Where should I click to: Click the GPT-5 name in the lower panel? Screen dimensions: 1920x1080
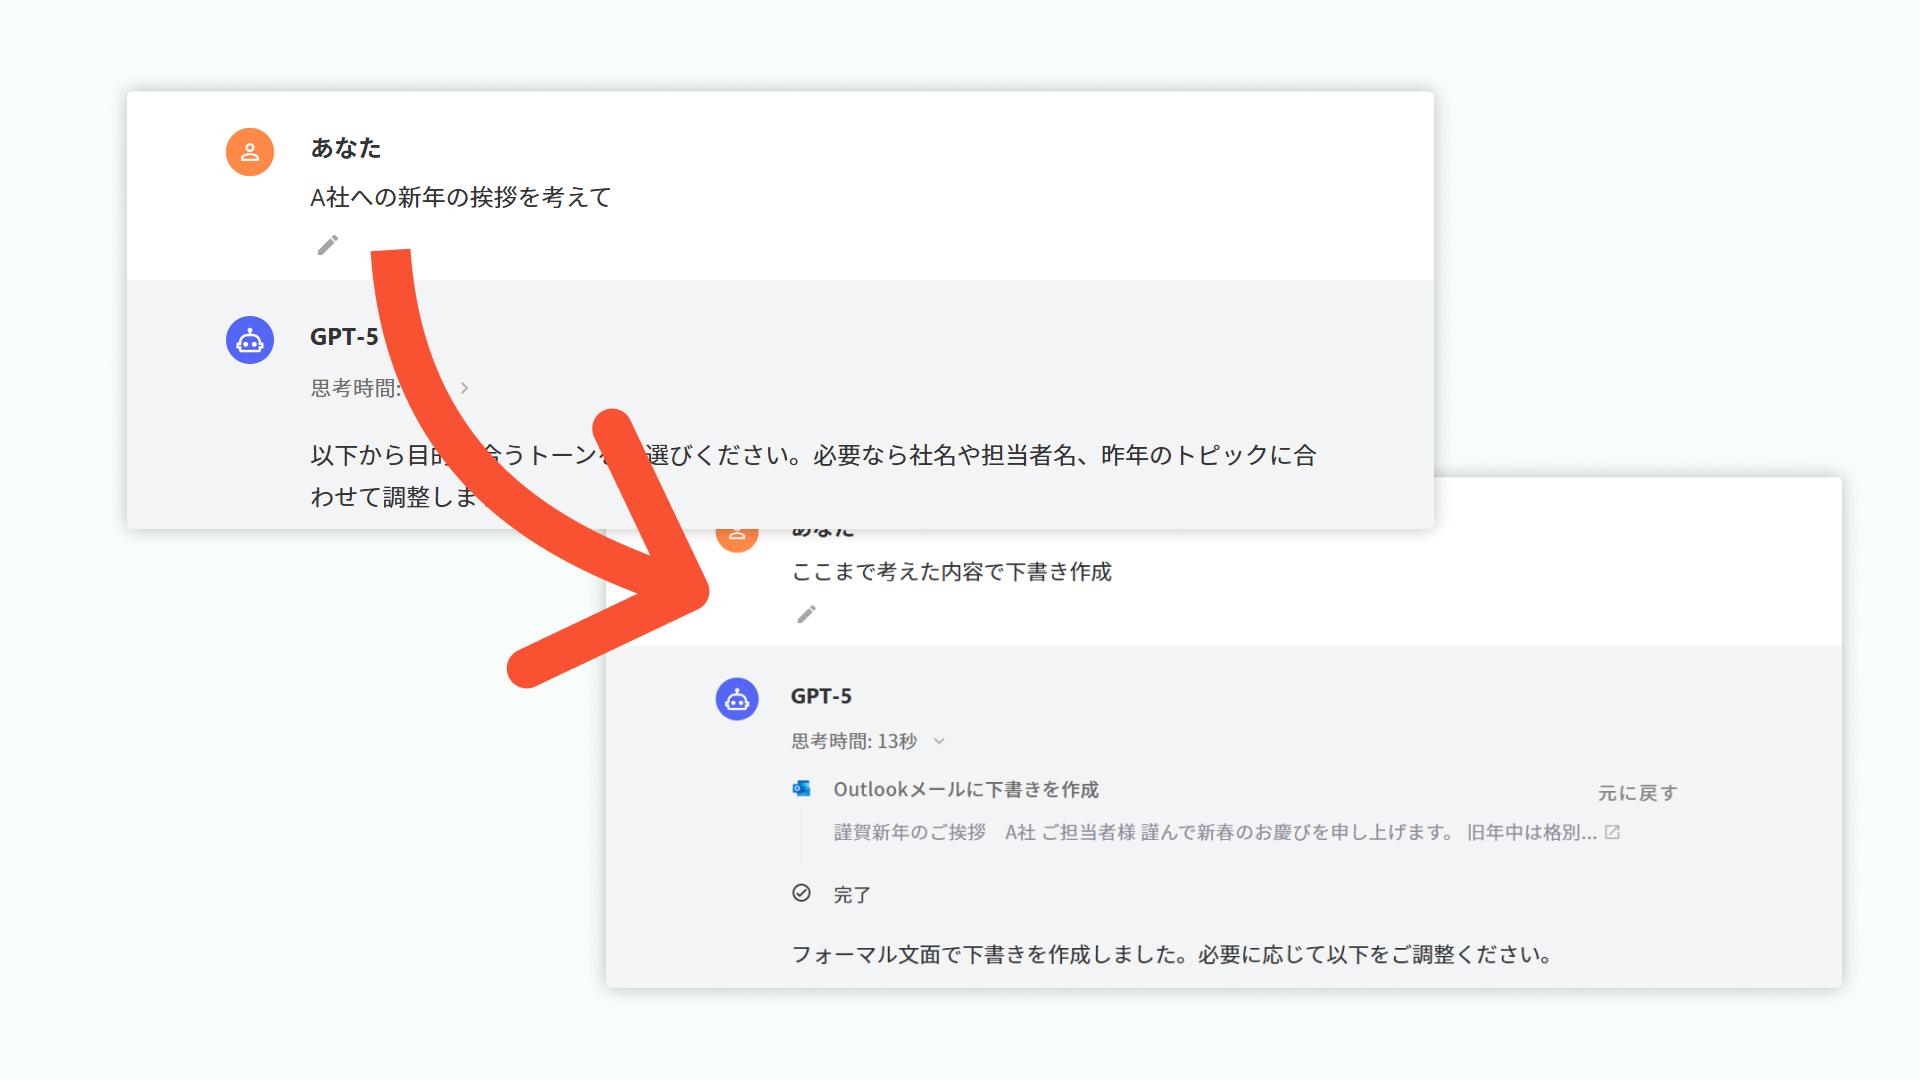click(x=821, y=696)
